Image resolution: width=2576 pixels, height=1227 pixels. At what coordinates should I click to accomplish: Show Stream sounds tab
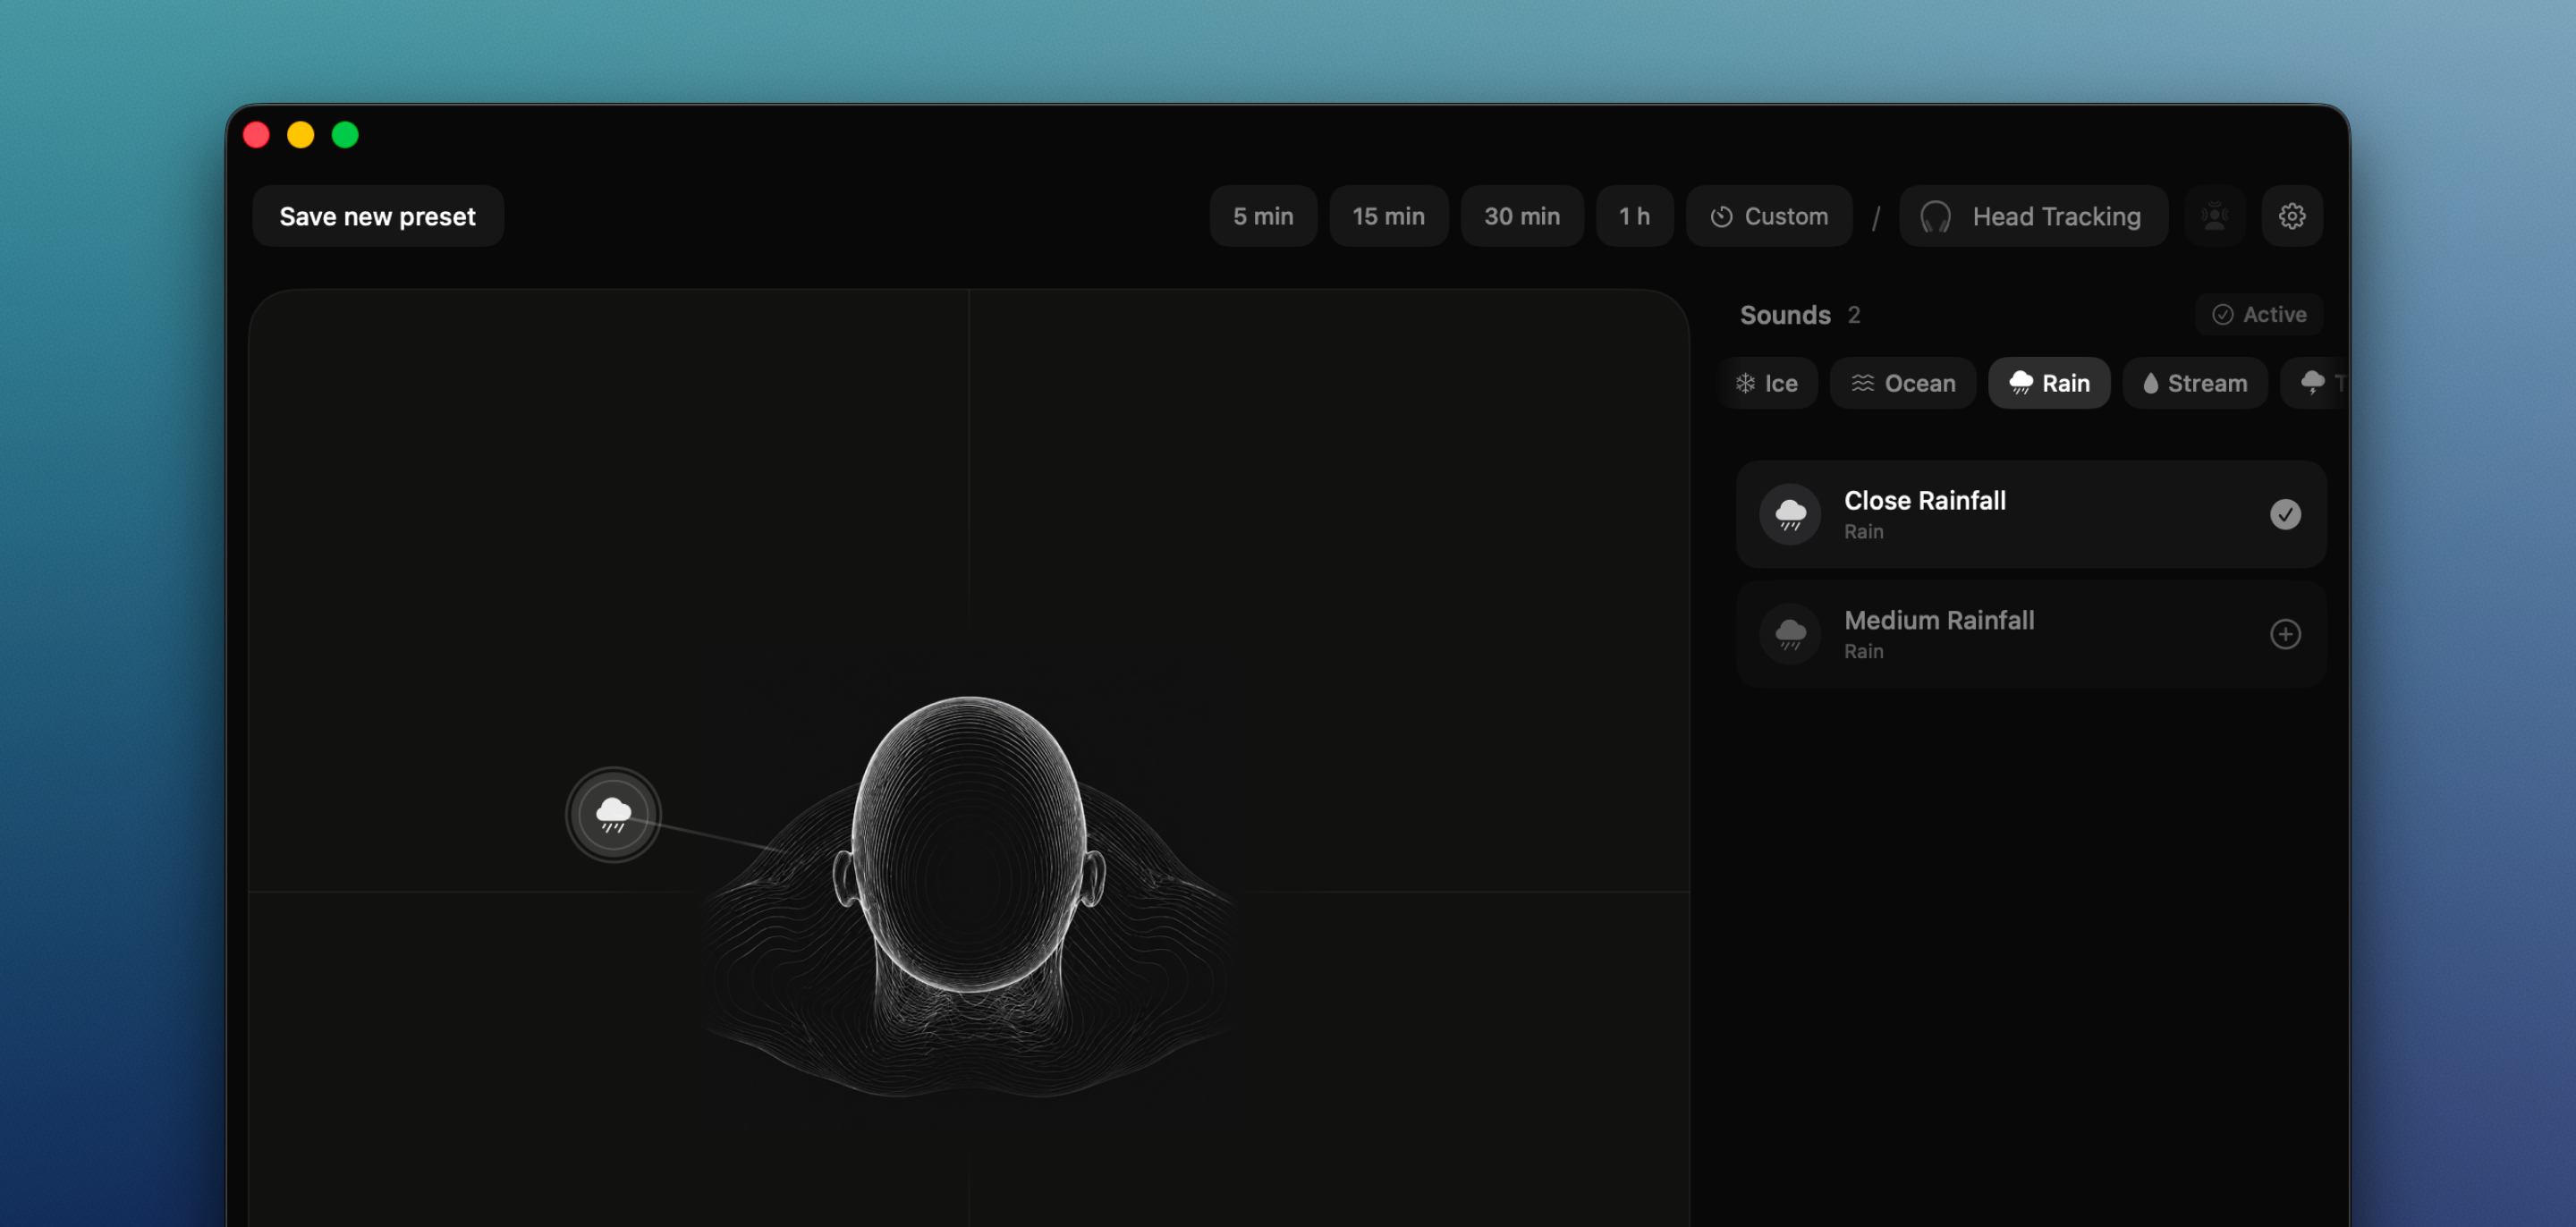[2194, 383]
